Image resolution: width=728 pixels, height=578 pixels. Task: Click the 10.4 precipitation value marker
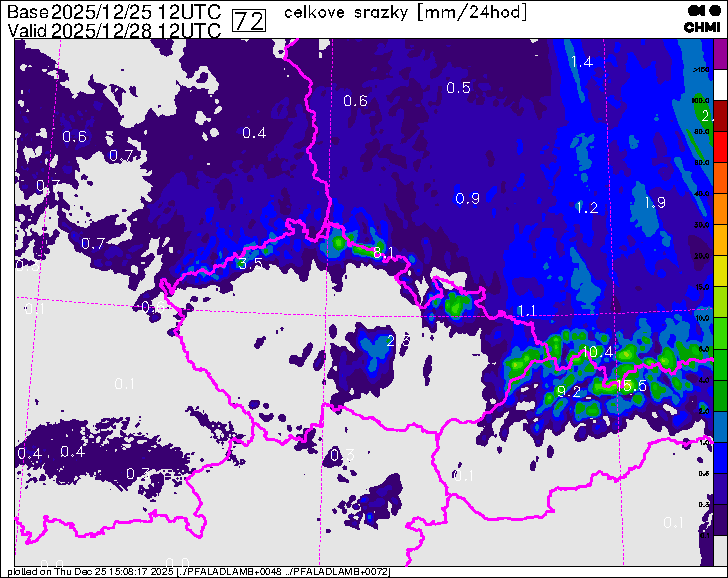coord(597,352)
